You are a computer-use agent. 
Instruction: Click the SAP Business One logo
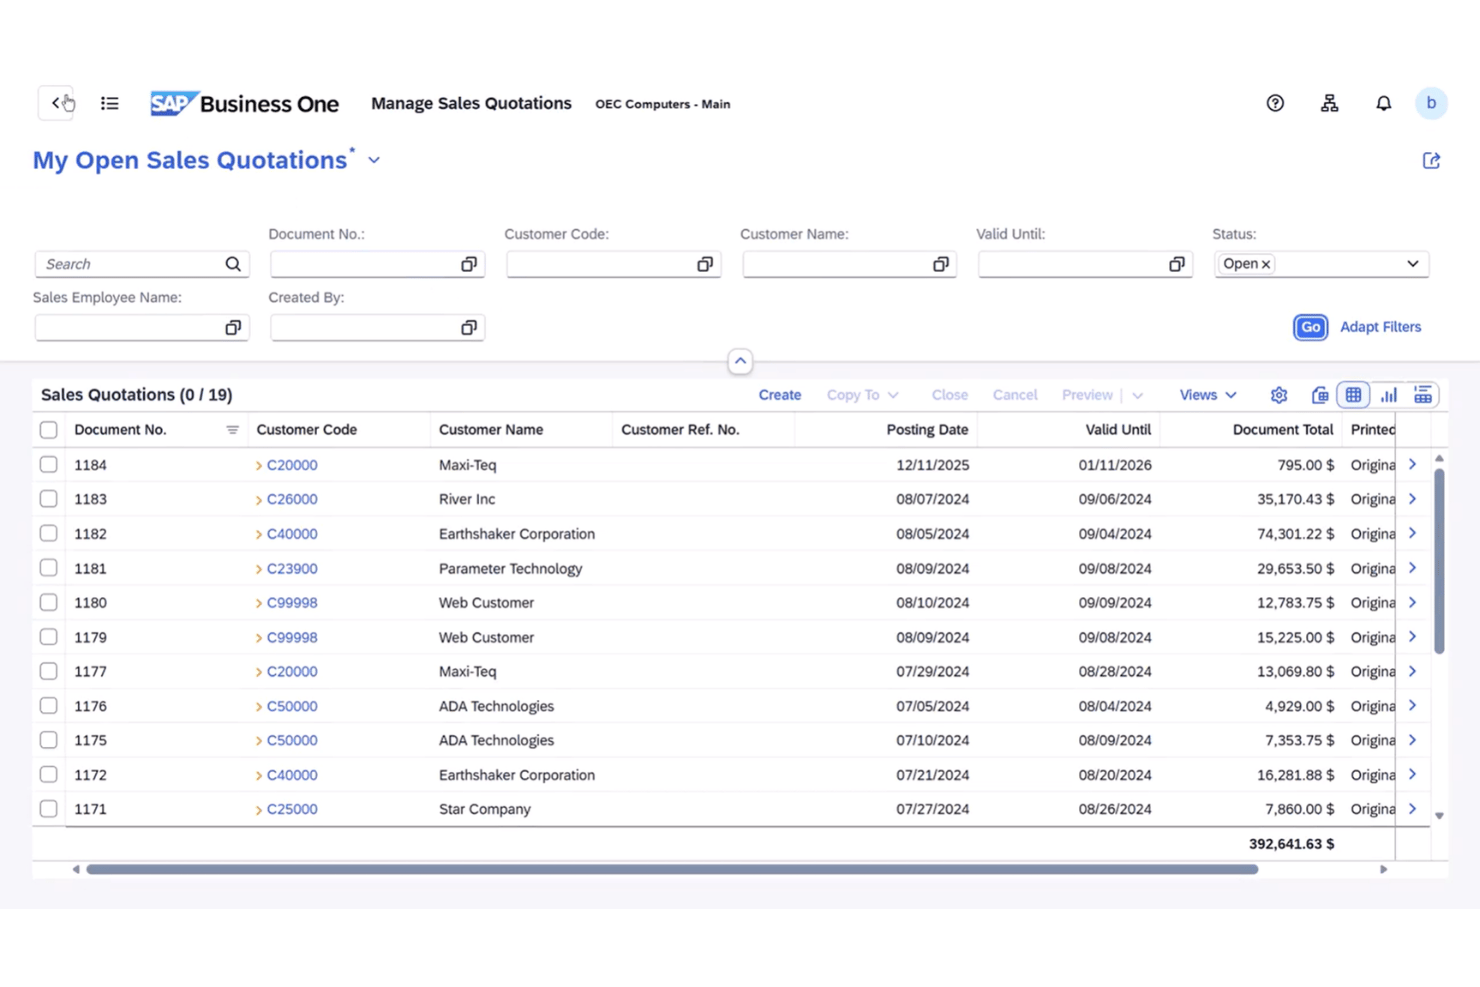[245, 103]
